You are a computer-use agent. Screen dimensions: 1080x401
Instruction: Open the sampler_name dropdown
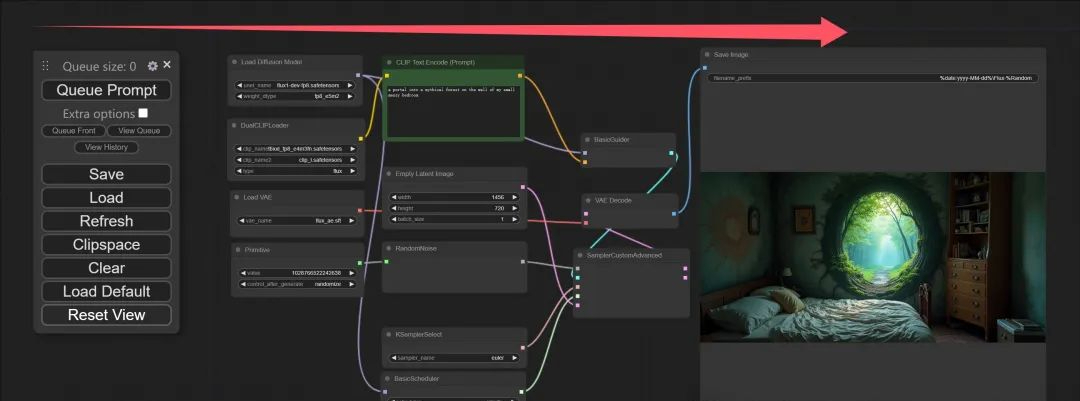coord(454,357)
